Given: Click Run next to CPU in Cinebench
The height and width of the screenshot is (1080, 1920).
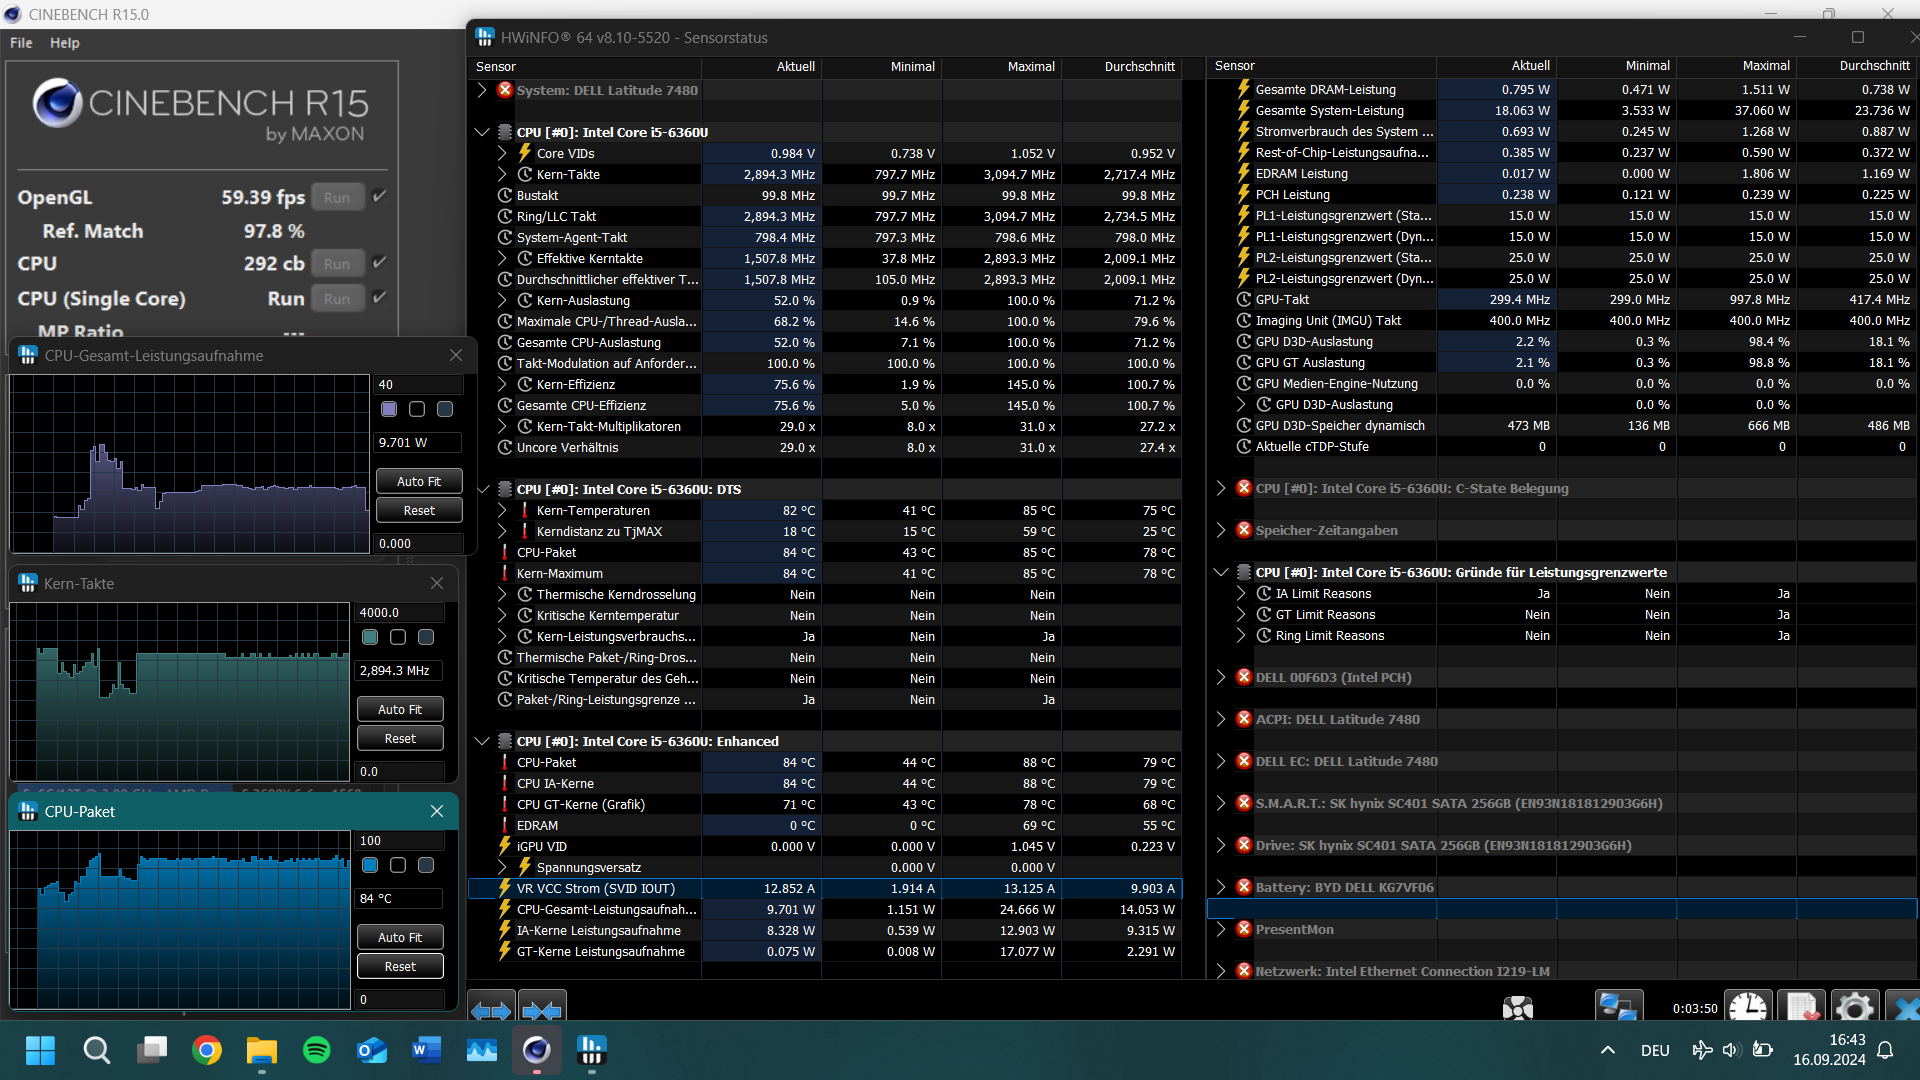Looking at the screenshot, I should pyautogui.click(x=337, y=263).
